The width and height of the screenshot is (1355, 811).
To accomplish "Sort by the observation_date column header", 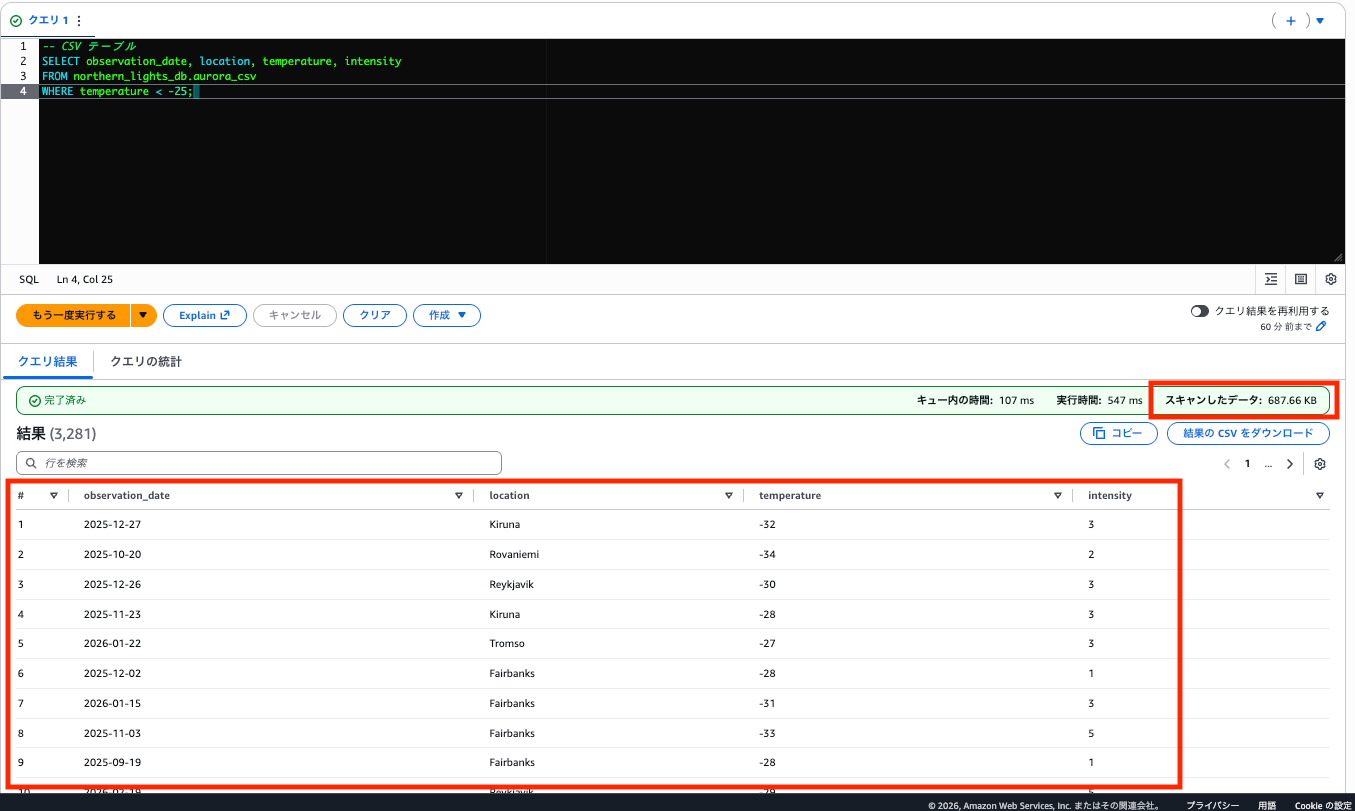I will point(127,495).
